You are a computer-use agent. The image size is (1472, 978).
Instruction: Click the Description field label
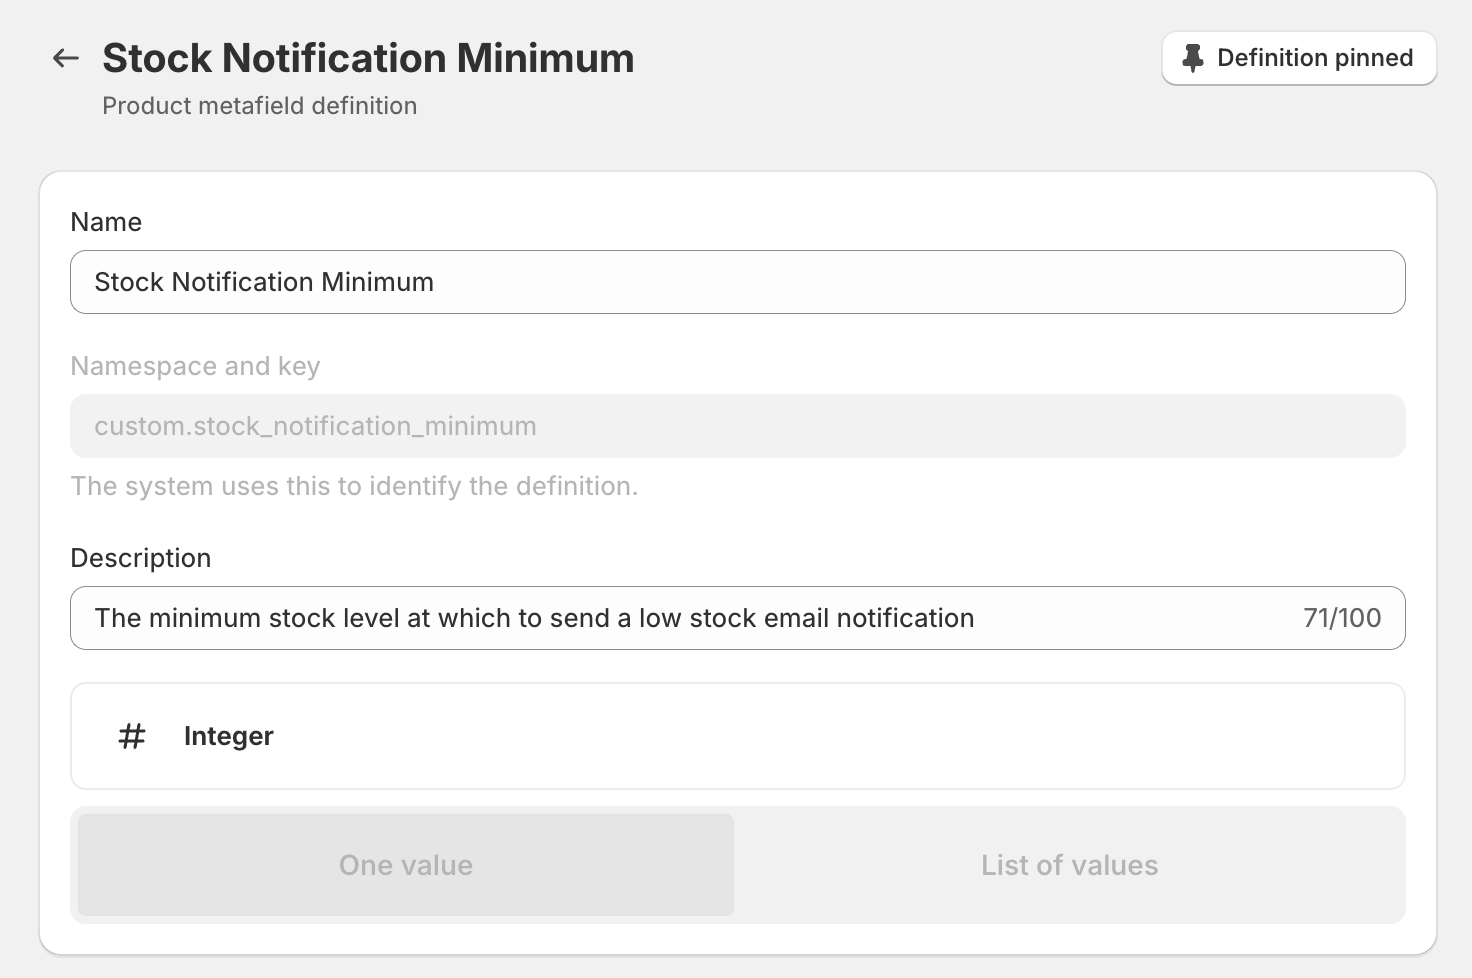[x=141, y=558]
